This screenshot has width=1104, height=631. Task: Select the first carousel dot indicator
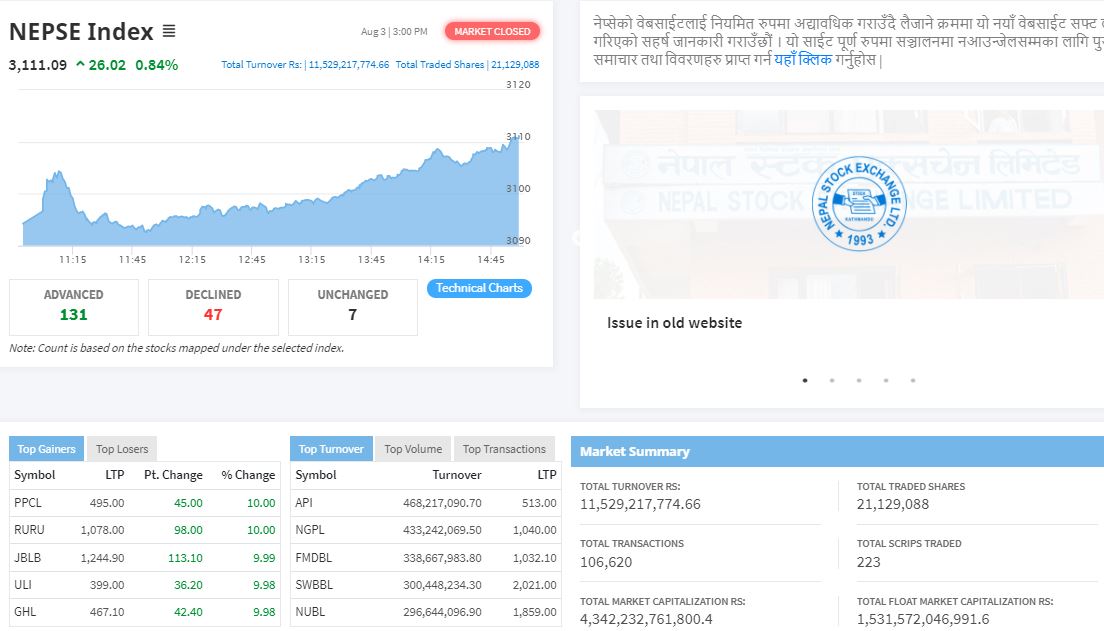(805, 380)
